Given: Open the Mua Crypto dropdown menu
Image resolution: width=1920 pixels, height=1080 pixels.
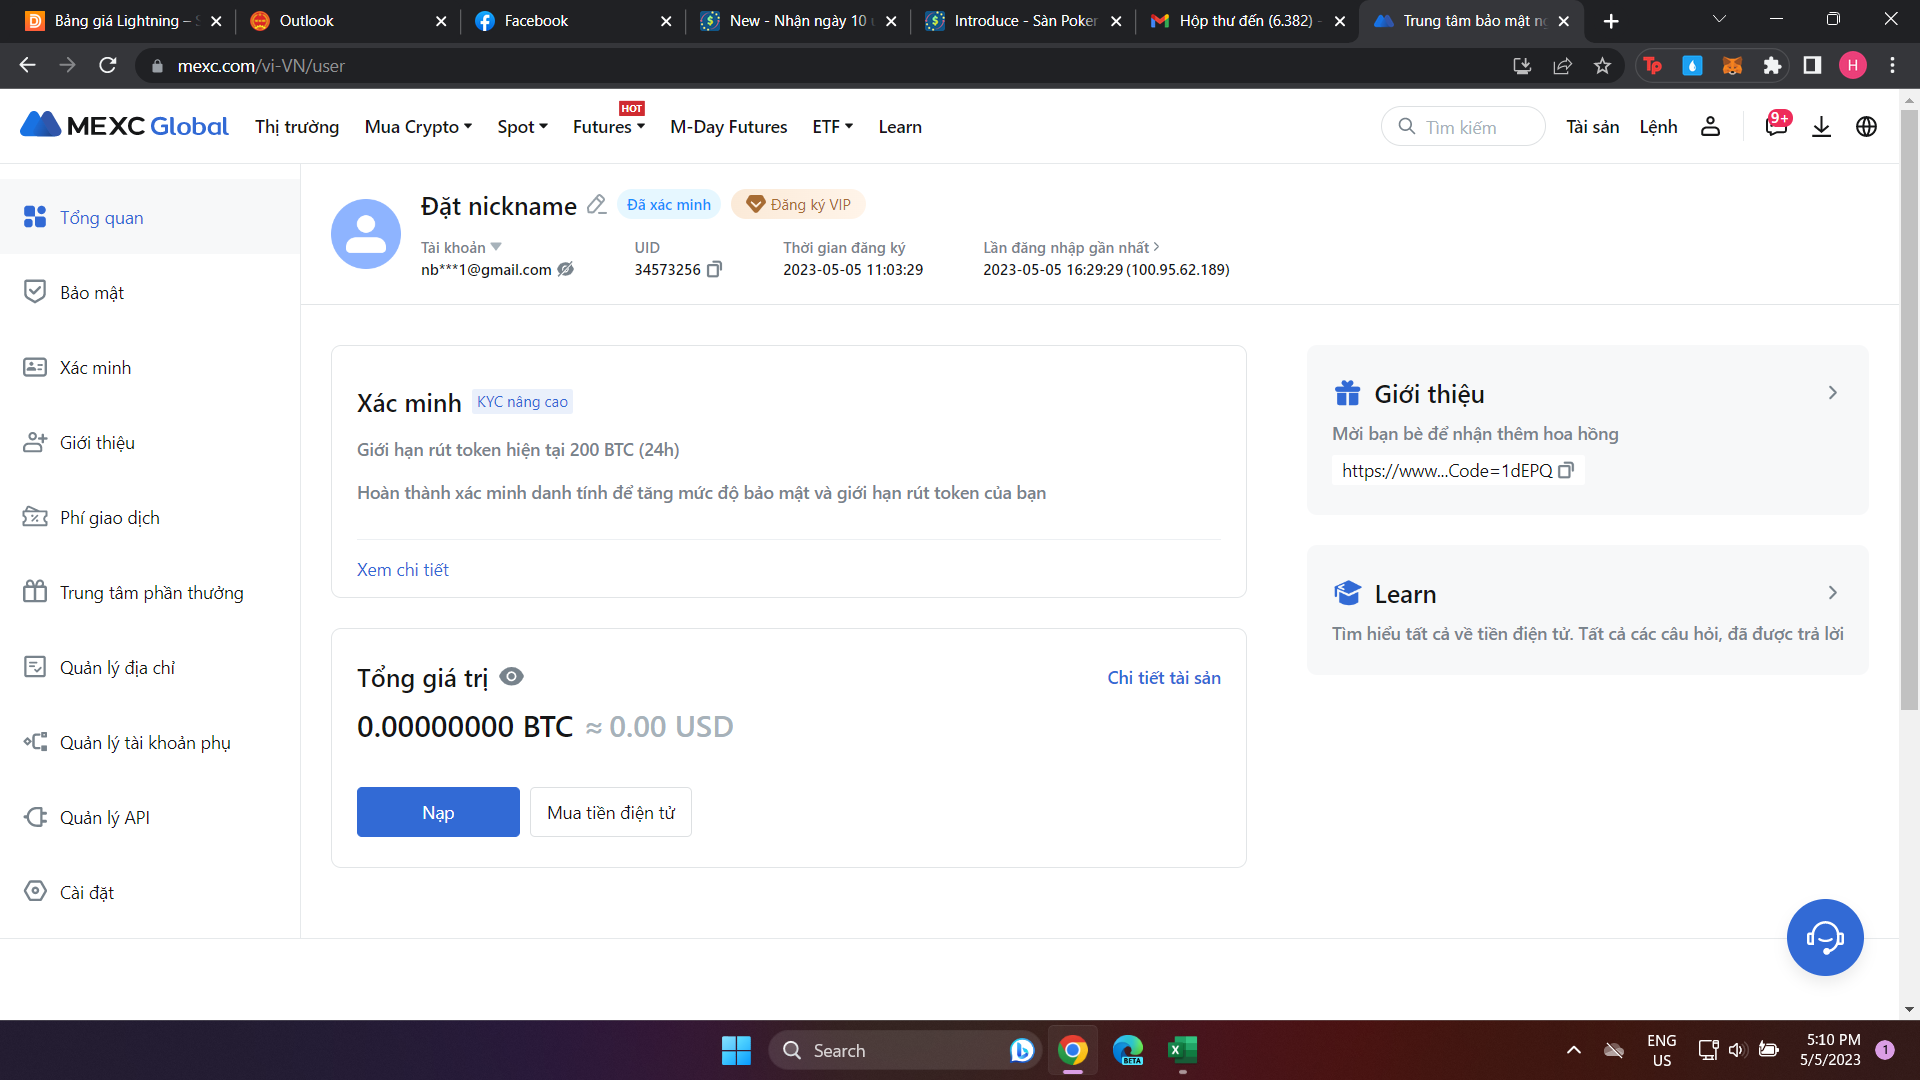Looking at the screenshot, I should pos(418,127).
